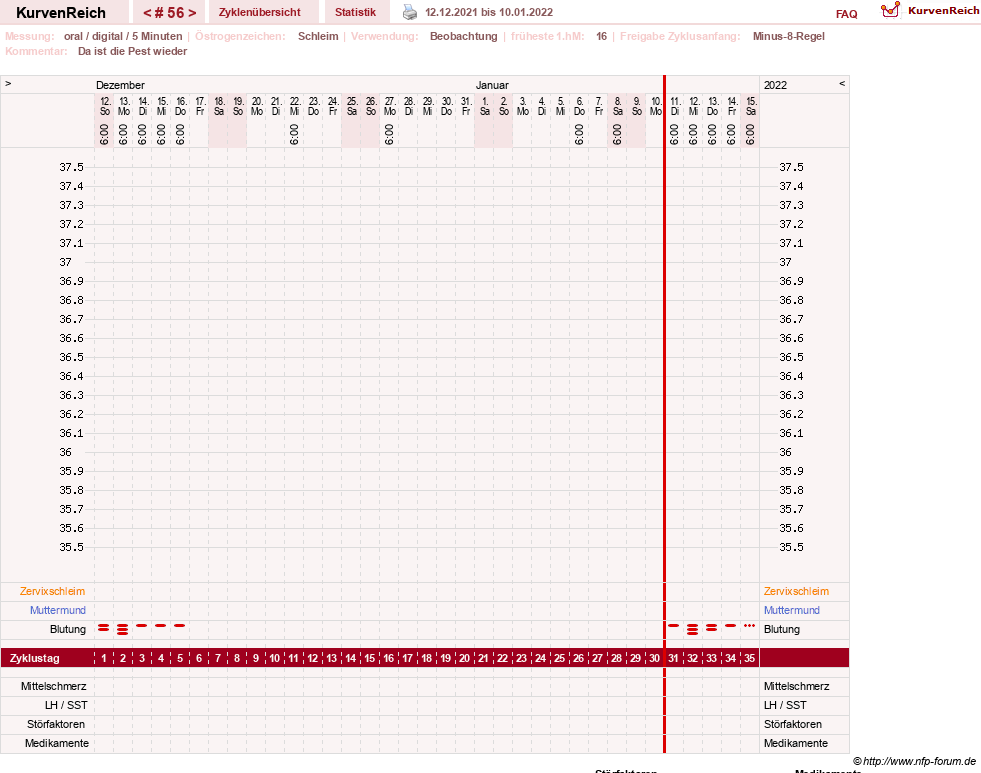This screenshot has width=981, height=773.
Task: Click the date header 31. Fr
Action: coord(466,106)
